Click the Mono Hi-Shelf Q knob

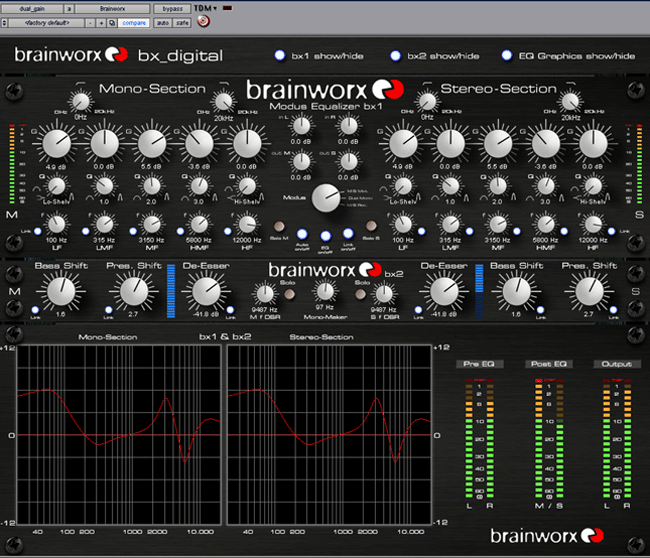coord(247,186)
